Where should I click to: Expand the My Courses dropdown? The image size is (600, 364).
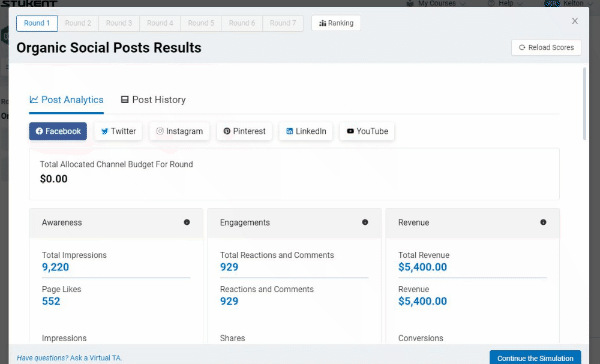point(437,3)
